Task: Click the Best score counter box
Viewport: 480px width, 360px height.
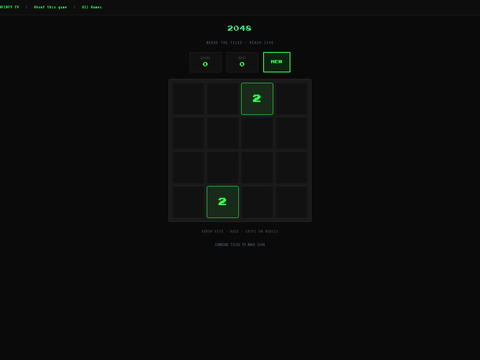Action: 242,62
